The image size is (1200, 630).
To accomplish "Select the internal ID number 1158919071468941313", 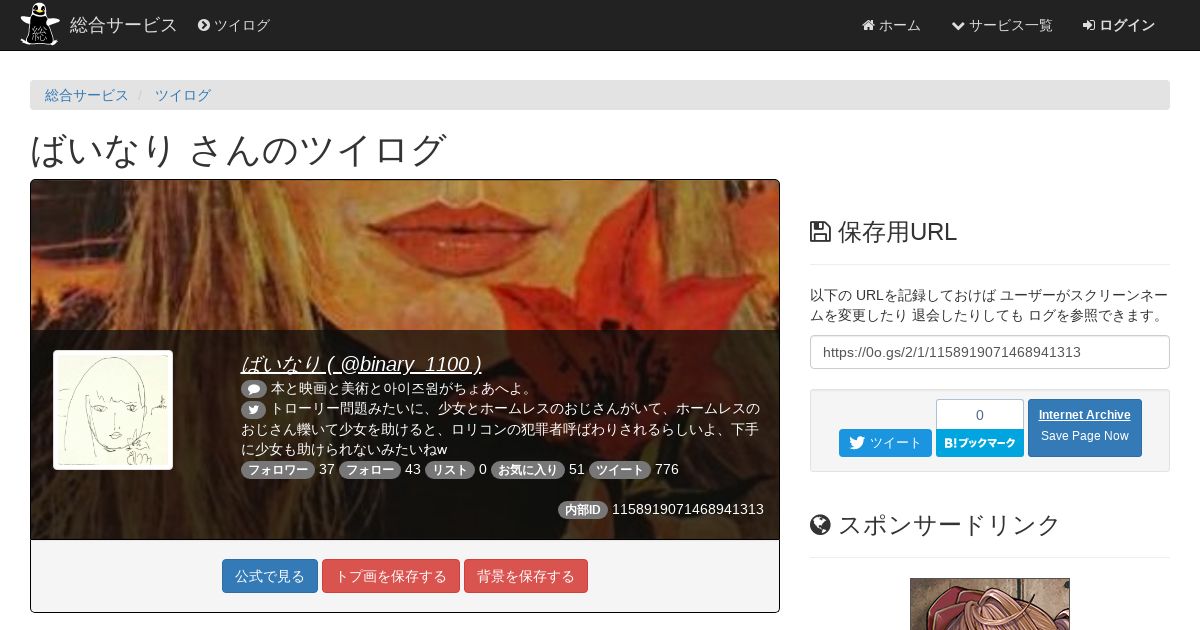I will pyautogui.click(x=688, y=510).
